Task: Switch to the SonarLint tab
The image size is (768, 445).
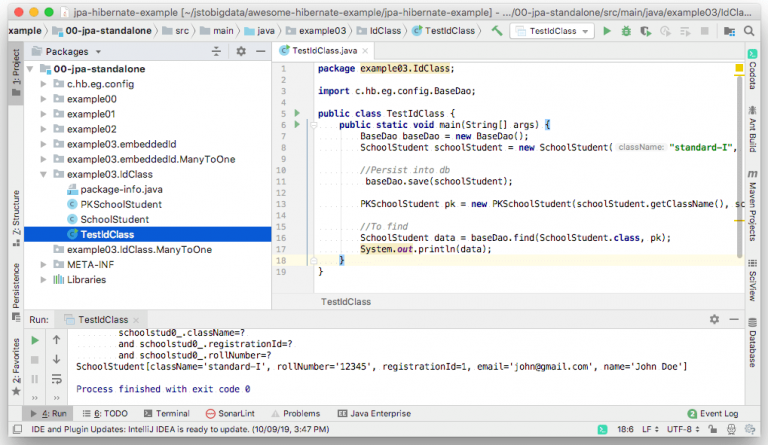Action: click(x=232, y=413)
